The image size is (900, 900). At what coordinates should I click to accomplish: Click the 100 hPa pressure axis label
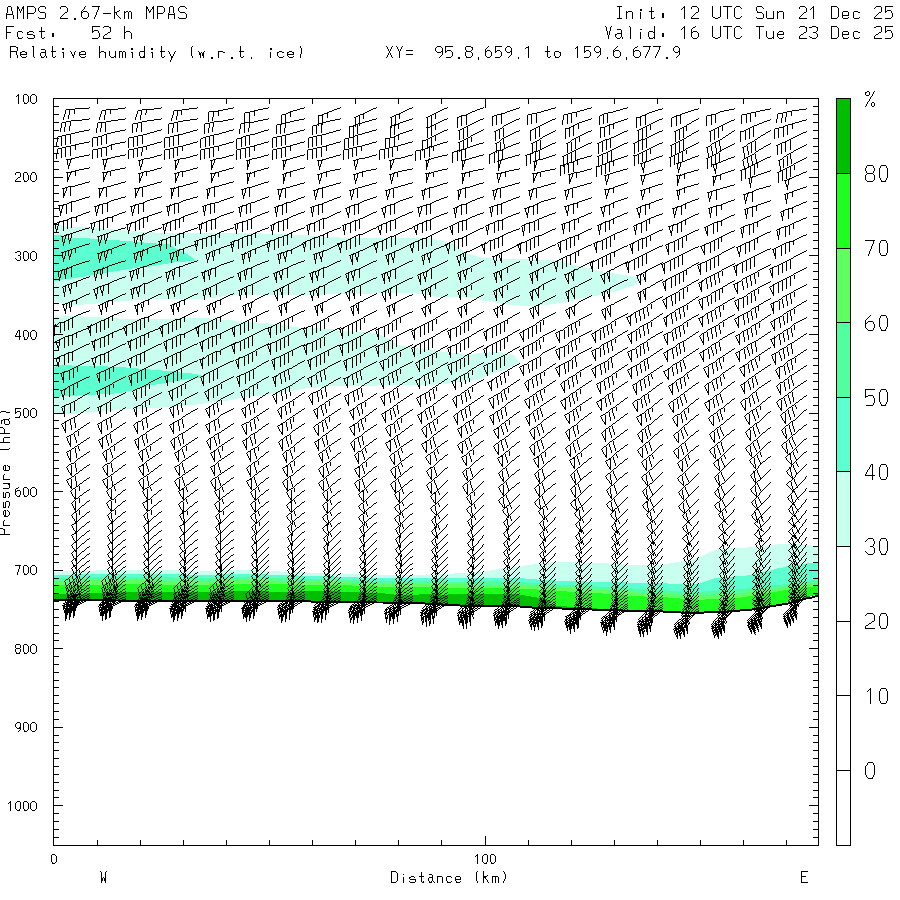[26, 99]
